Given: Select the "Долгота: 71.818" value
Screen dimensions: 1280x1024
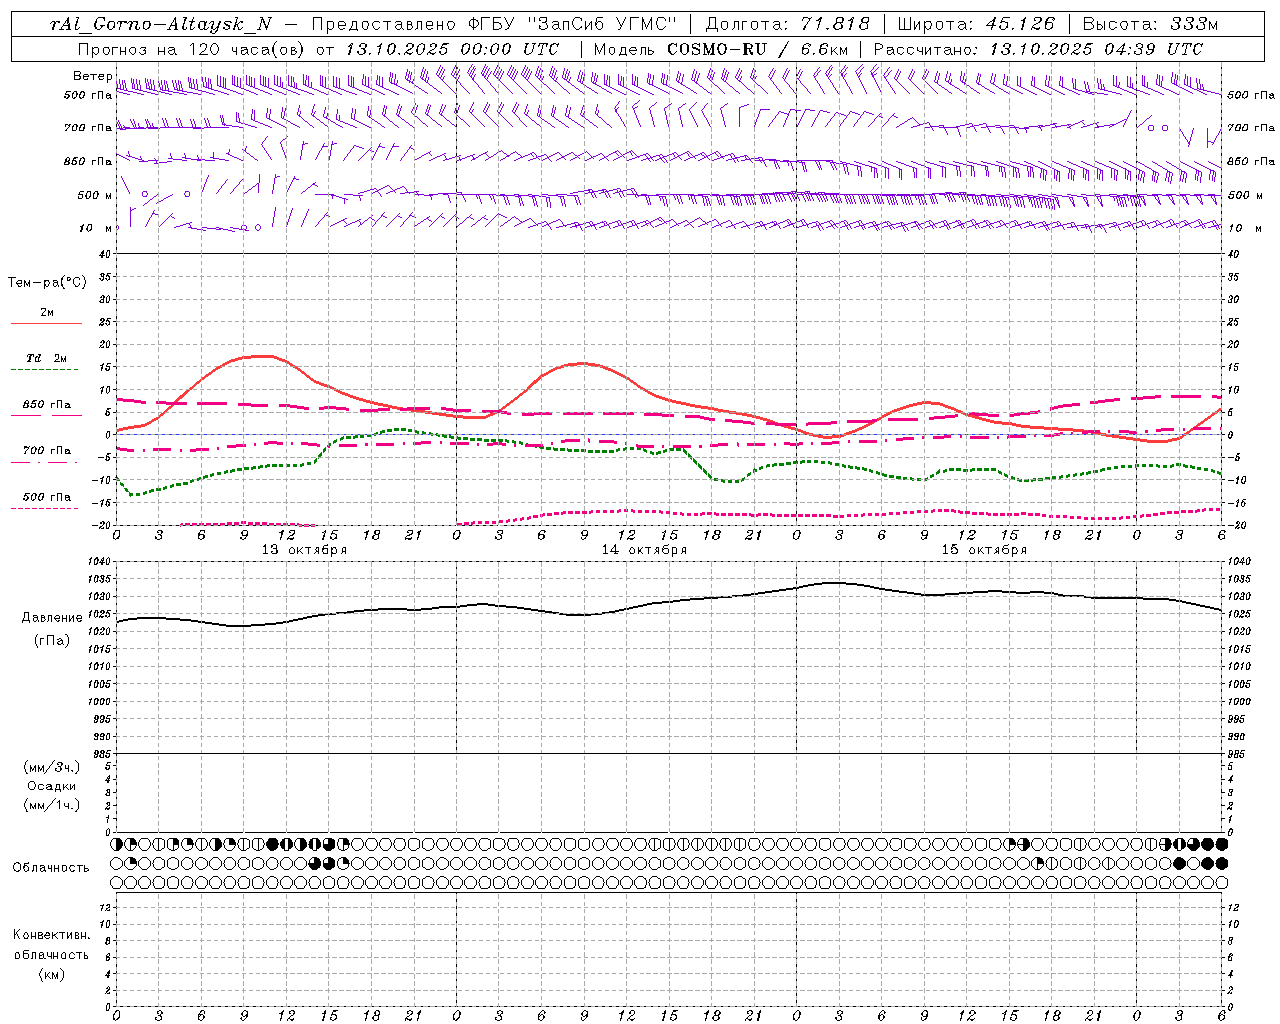Looking at the screenshot, I should pos(788,25).
